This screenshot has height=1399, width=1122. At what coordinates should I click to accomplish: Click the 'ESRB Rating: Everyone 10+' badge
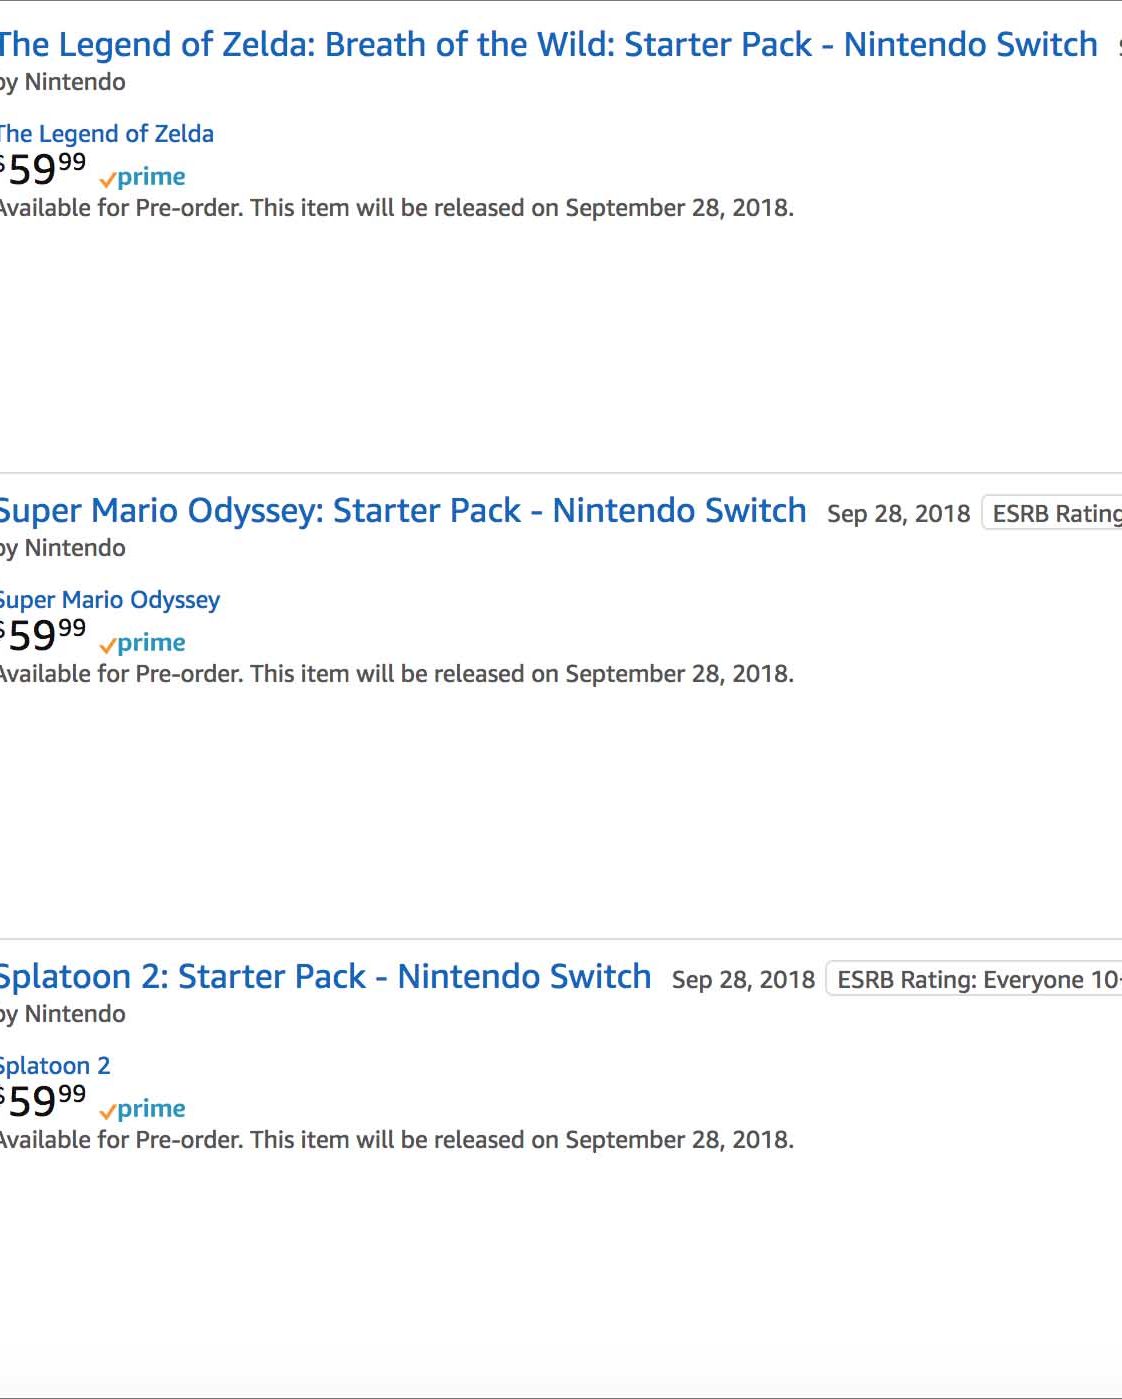(x=974, y=979)
